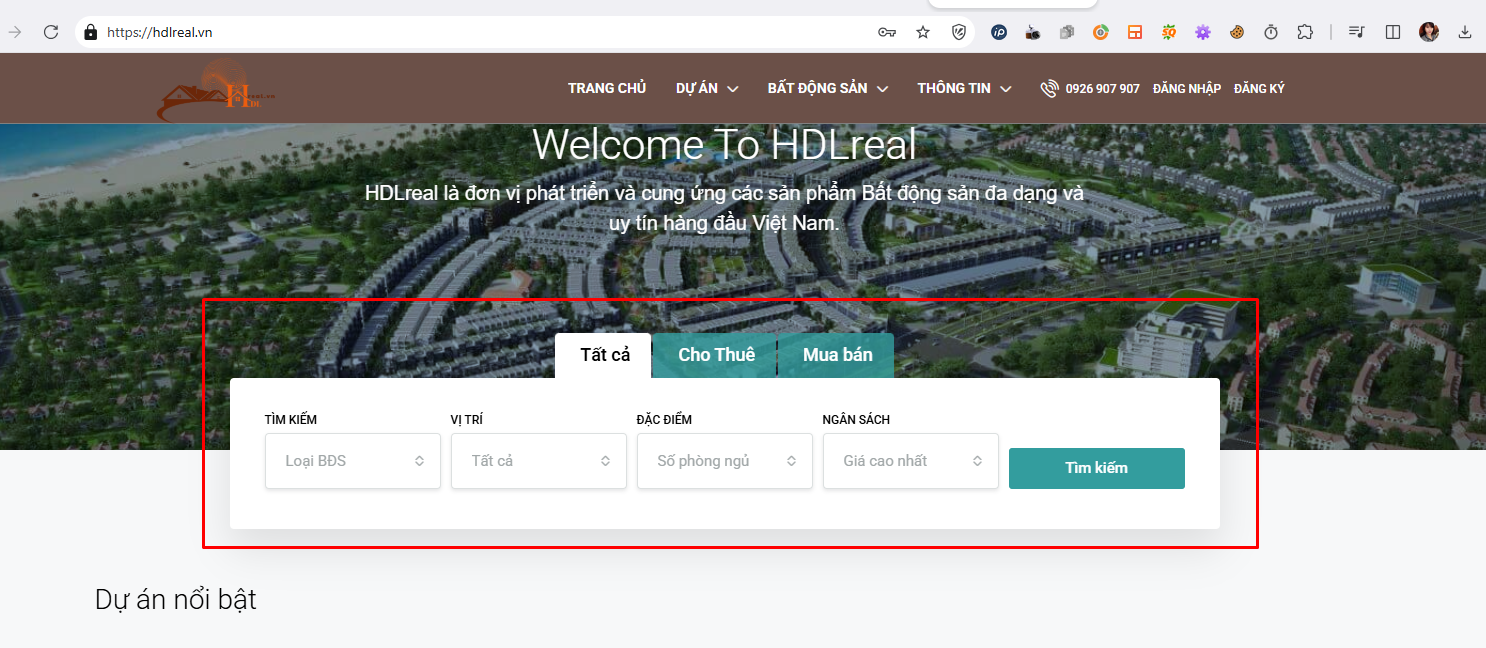Expand the BẤT ĐỘNG SẢN chevron arrow
The width and height of the screenshot is (1486, 648).
click(x=883, y=89)
